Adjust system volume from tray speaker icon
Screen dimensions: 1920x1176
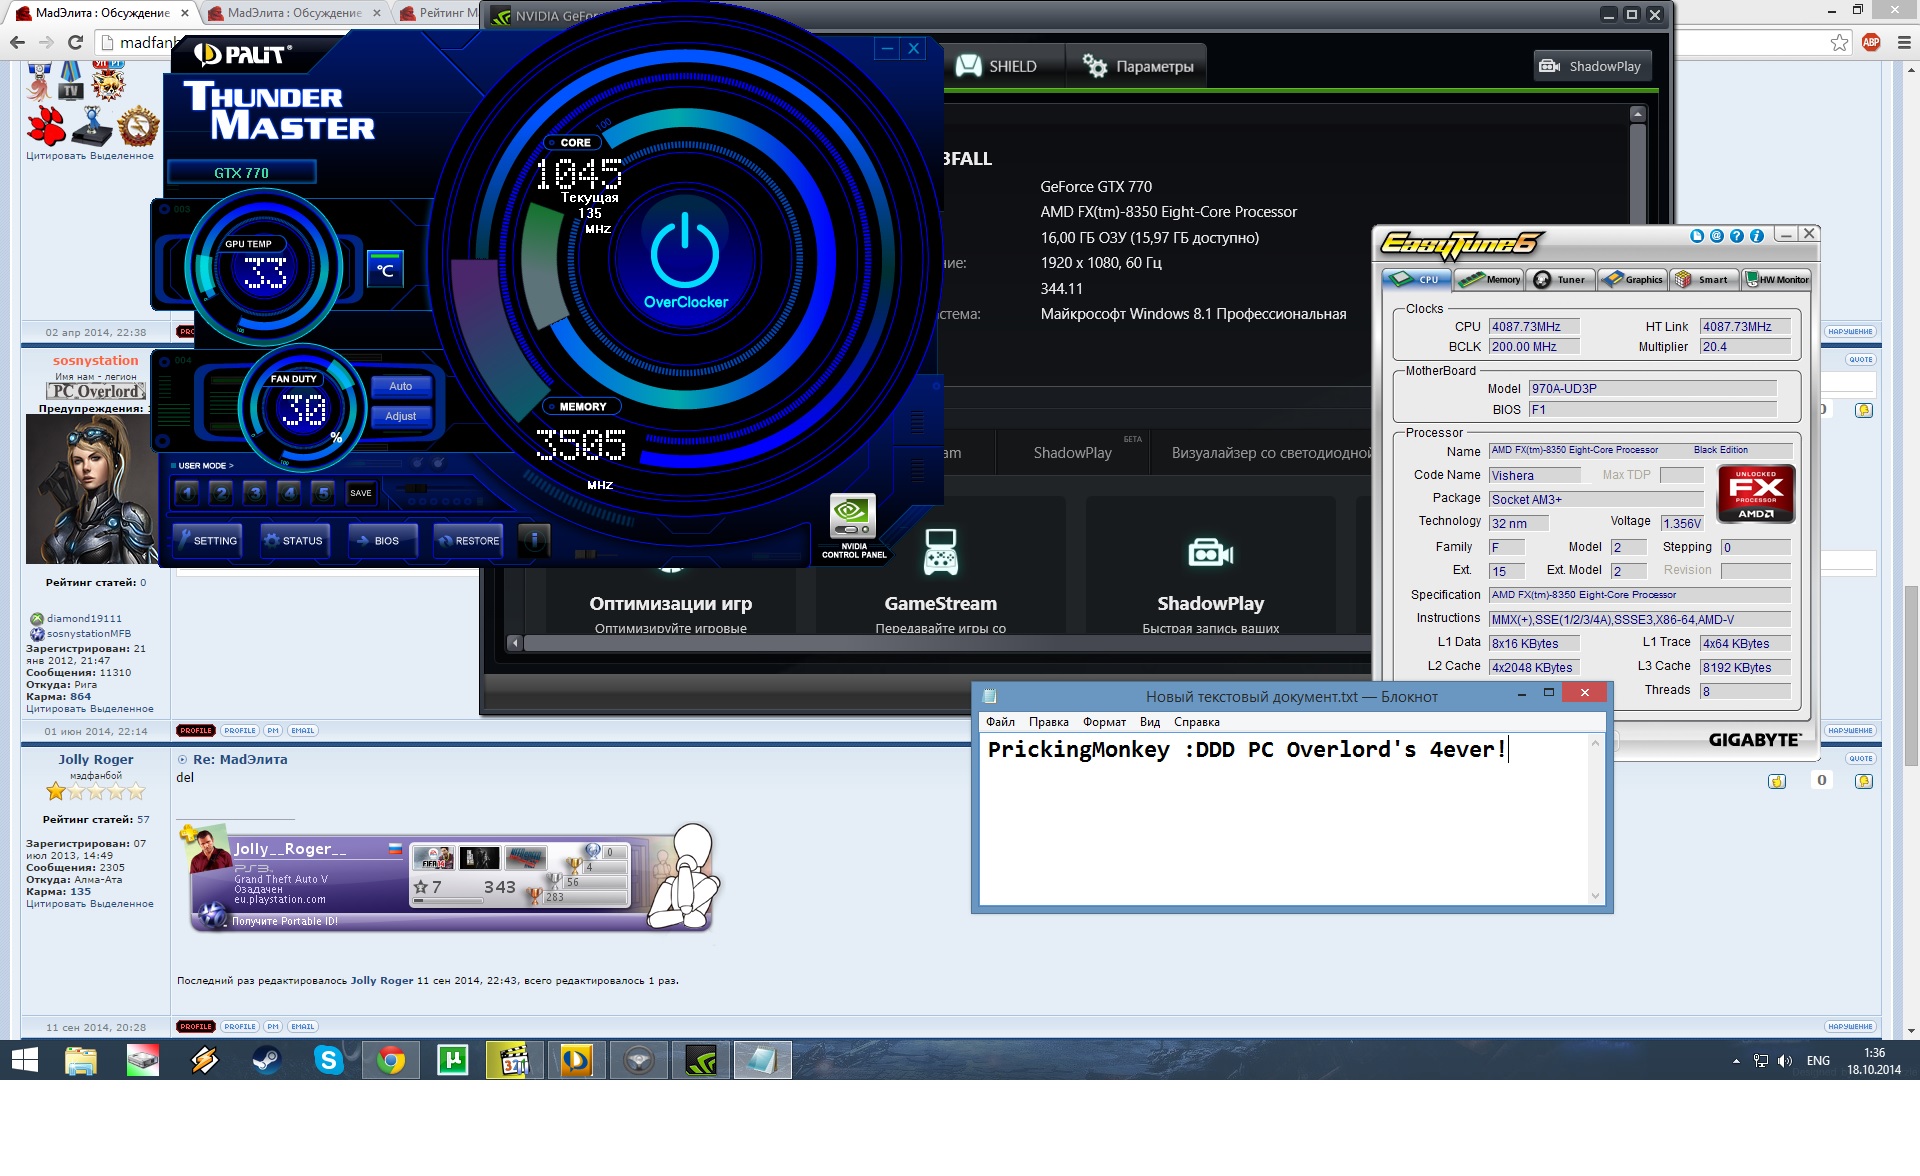[1785, 1061]
